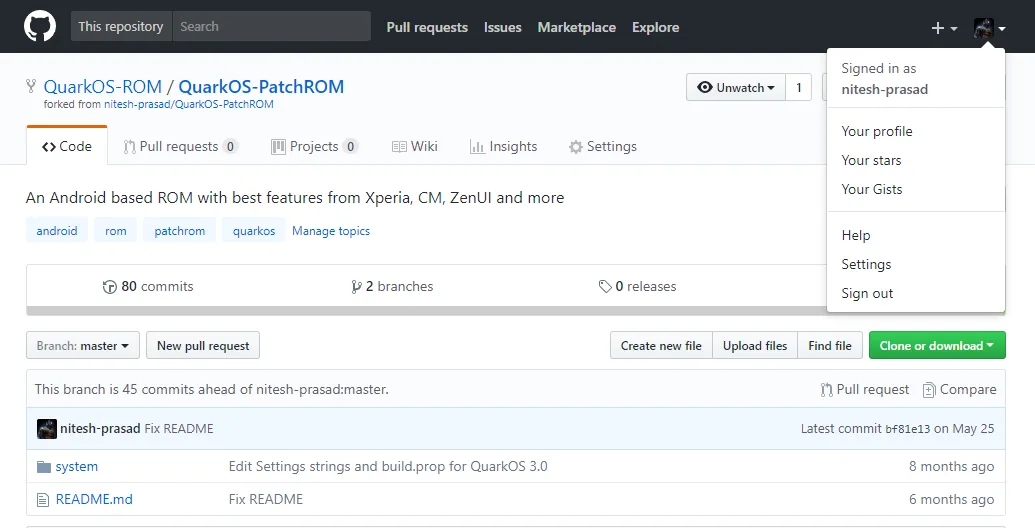Open Issues in the top navigation

[502, 27]
